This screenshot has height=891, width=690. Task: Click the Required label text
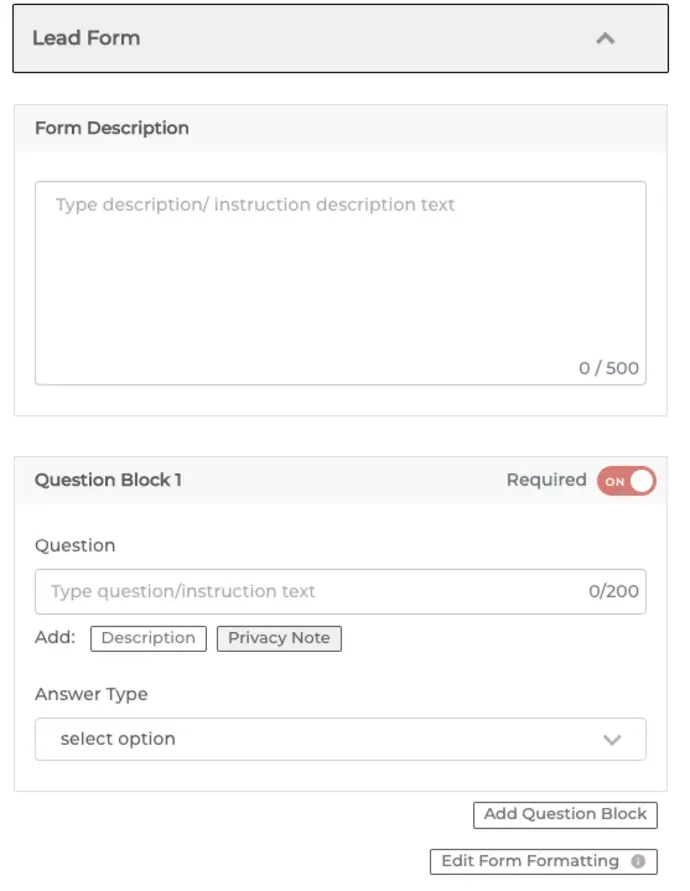tap(546, 480)
